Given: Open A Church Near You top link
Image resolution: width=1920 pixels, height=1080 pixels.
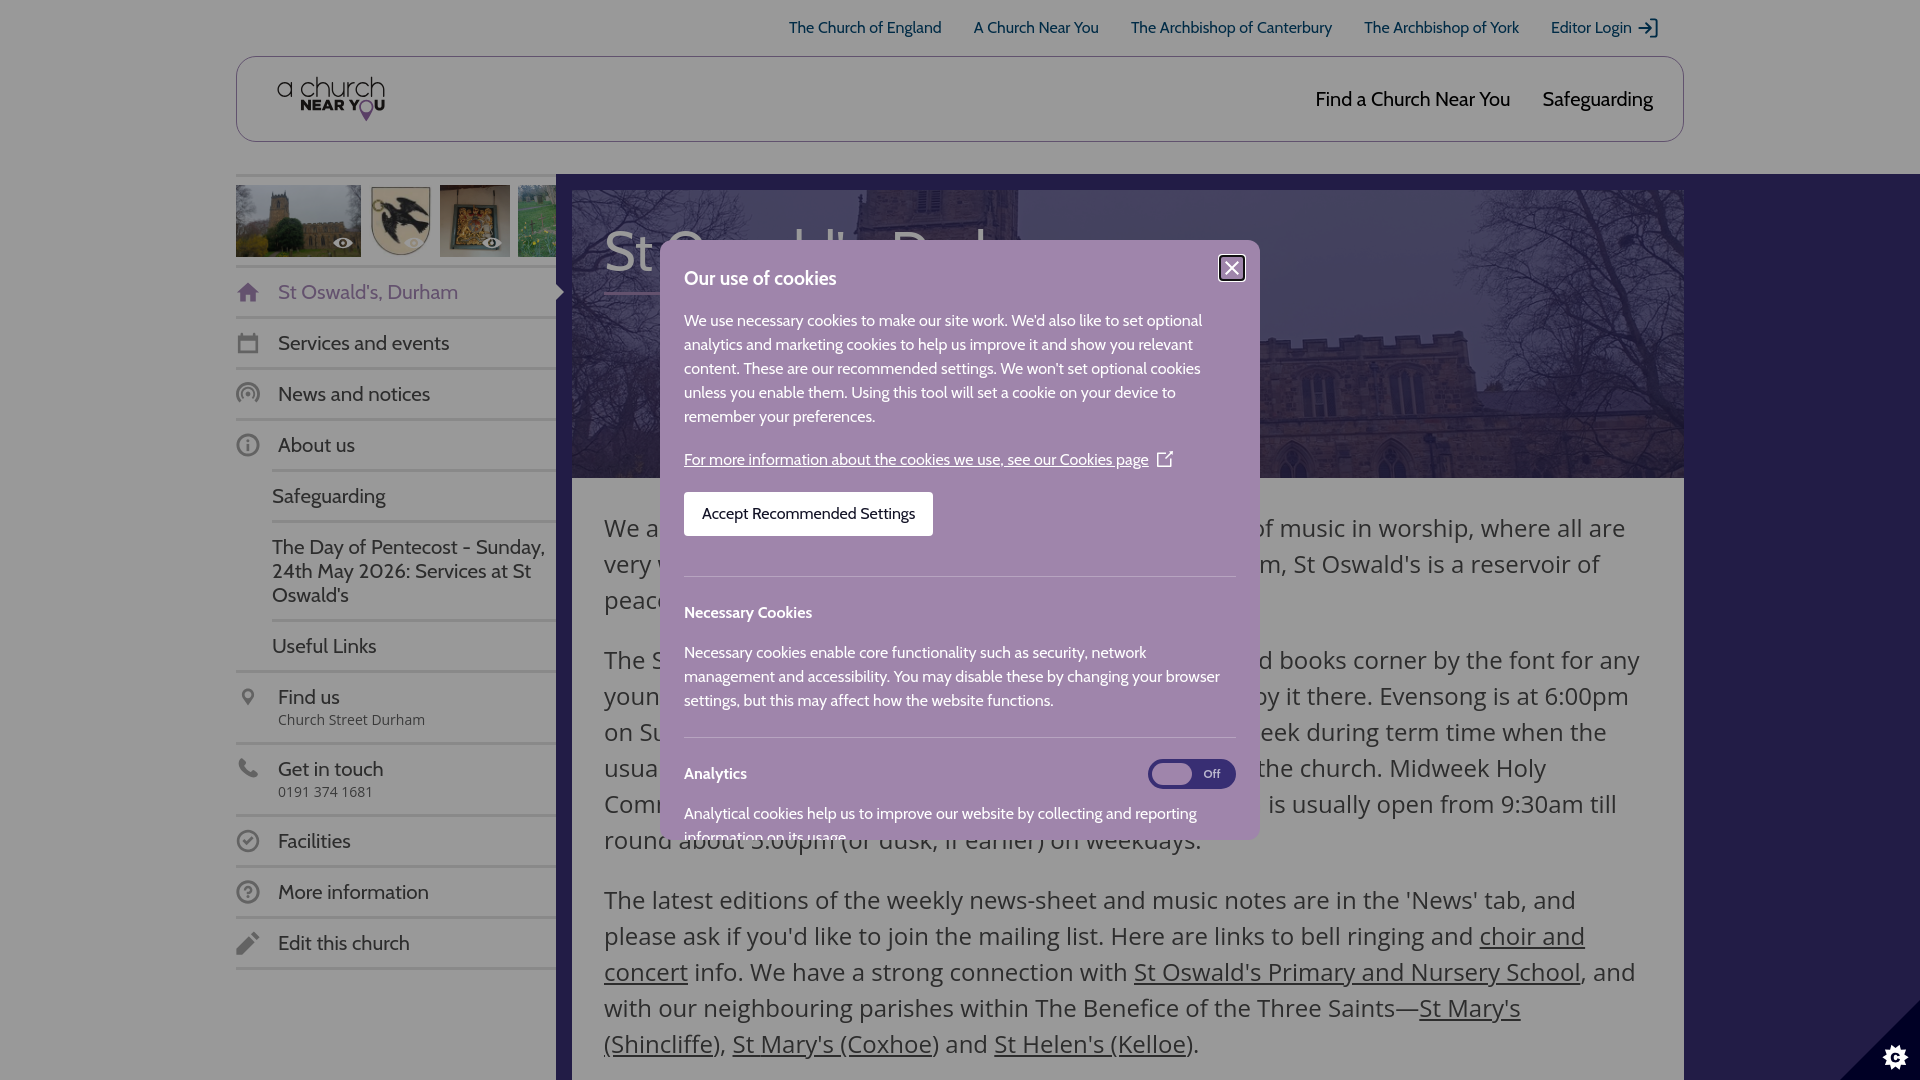Looking at the screenshot, I should 1036,28.
